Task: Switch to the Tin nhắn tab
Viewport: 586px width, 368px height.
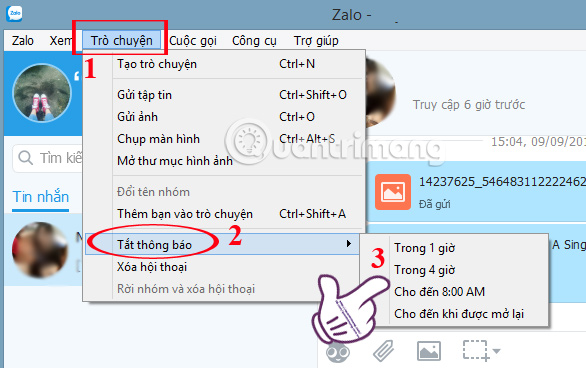Action: [x=41, y=197]
